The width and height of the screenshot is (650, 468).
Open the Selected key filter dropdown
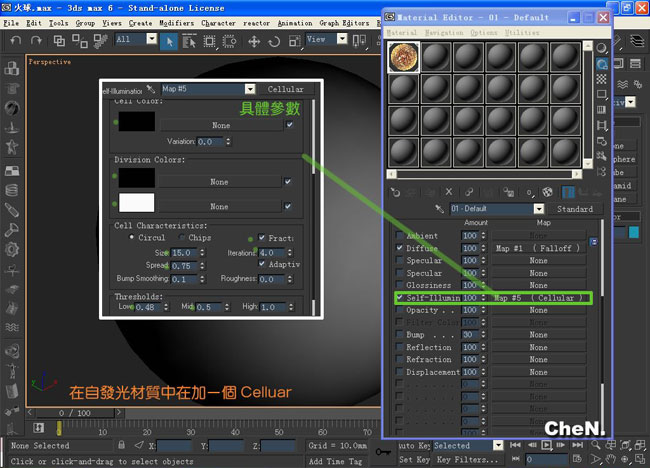coord(498,446)
